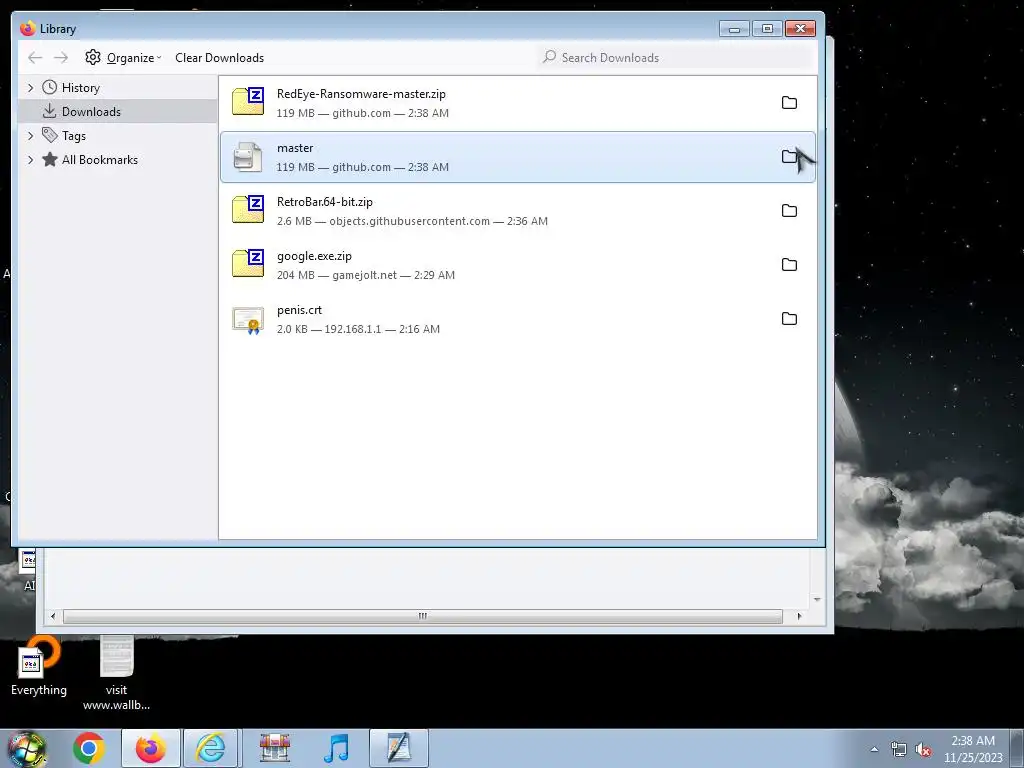Open the Organize dropdown menu
Screen dimensions: 1024x768
coord(123,57)
